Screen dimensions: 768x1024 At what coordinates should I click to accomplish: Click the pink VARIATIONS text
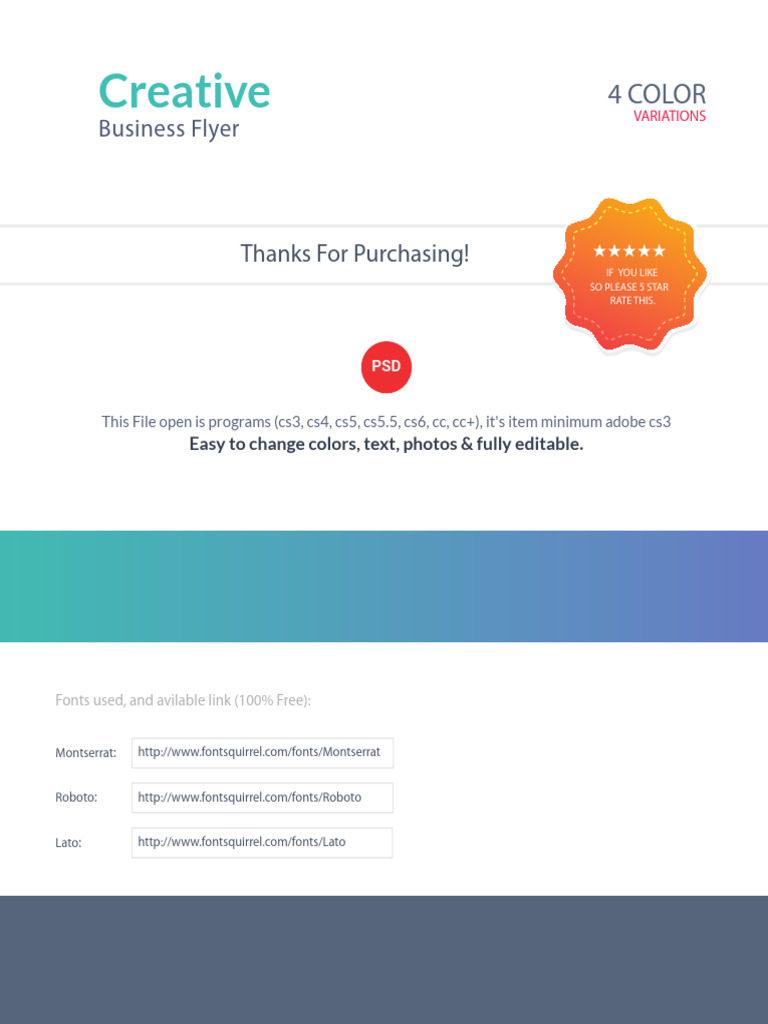click(x=669, y=116)
